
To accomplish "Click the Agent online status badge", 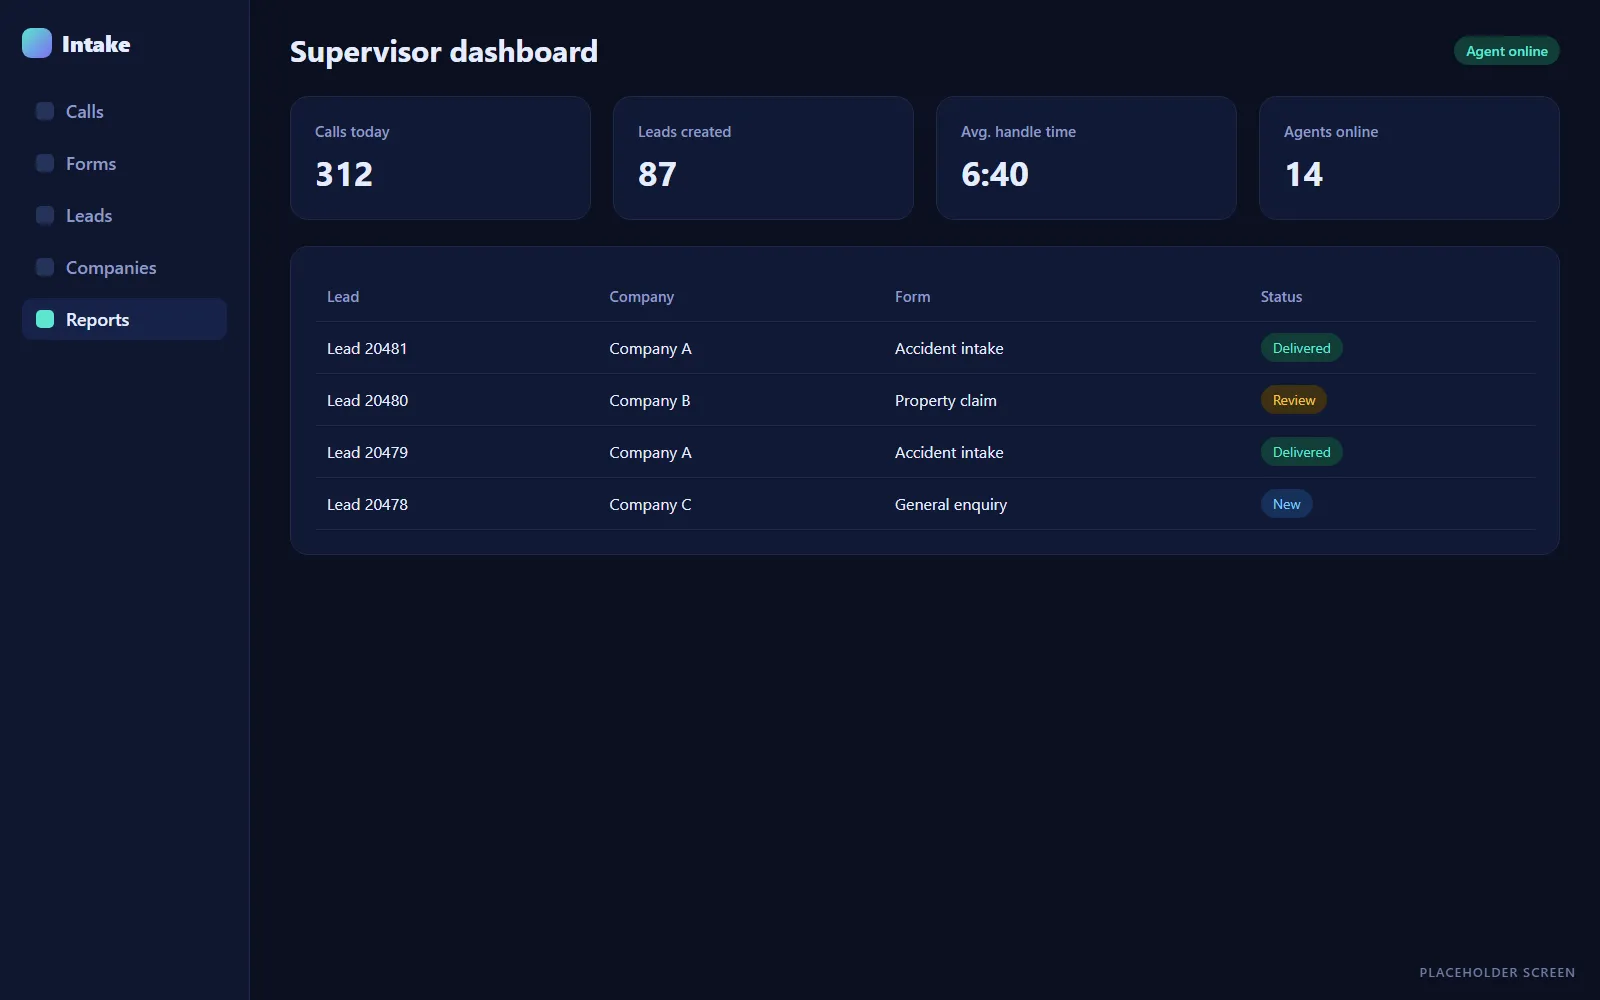I will [x=1506, y=51].
